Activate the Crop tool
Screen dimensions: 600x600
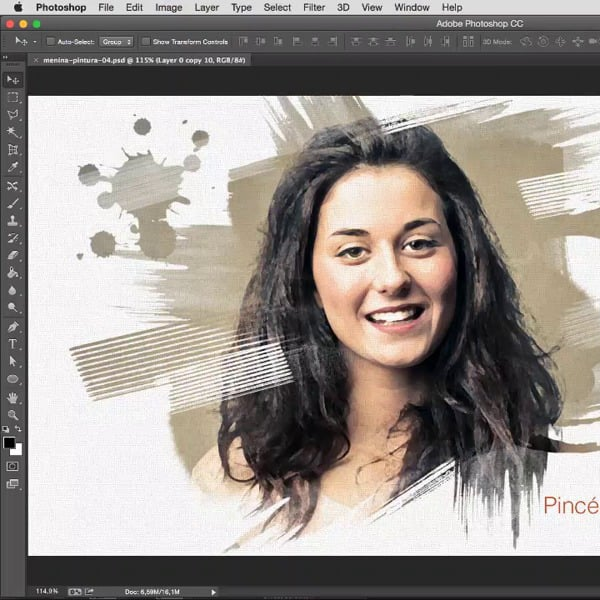(x=13, y=150)
